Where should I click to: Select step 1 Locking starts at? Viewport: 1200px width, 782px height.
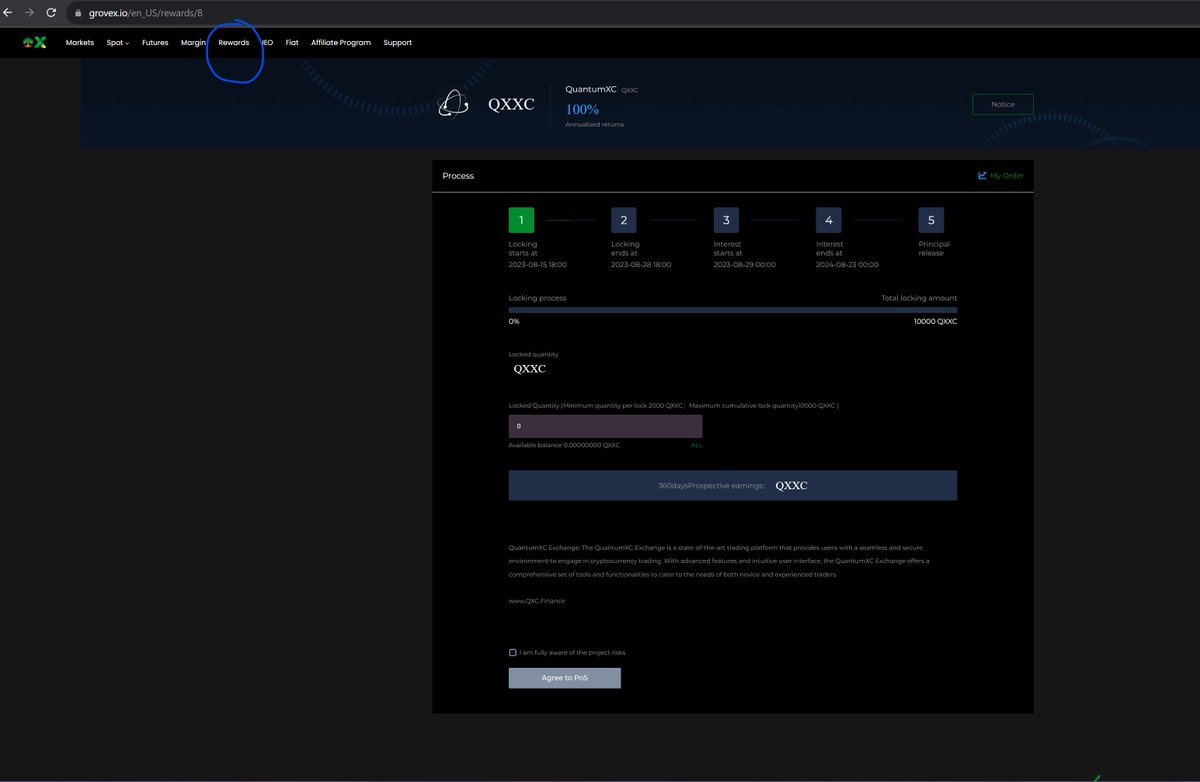pyautogui.click(x=521, y=220)
